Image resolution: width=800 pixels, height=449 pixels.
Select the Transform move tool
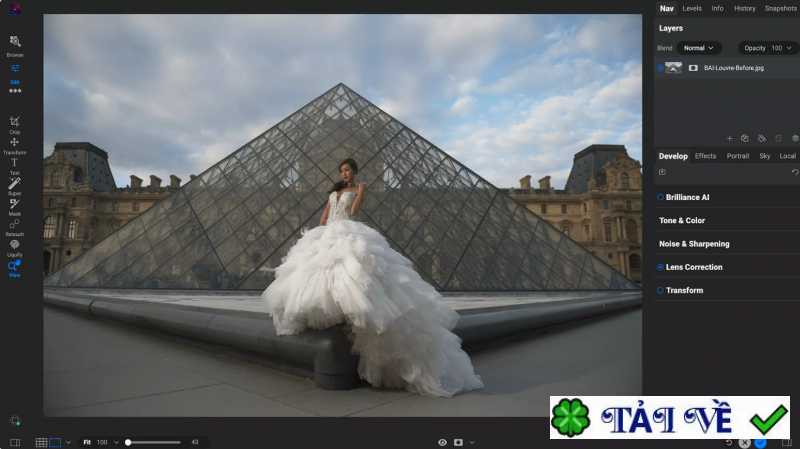pos(14,145)
